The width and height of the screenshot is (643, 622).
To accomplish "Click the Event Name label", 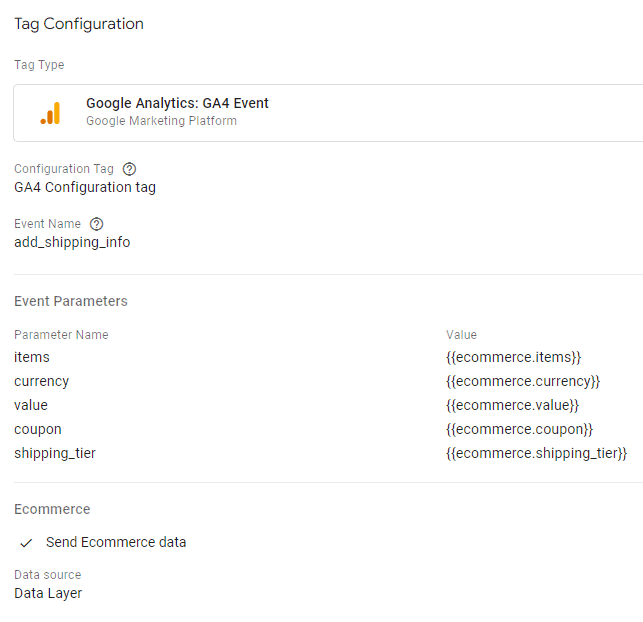I will click(x=48, y=223).
